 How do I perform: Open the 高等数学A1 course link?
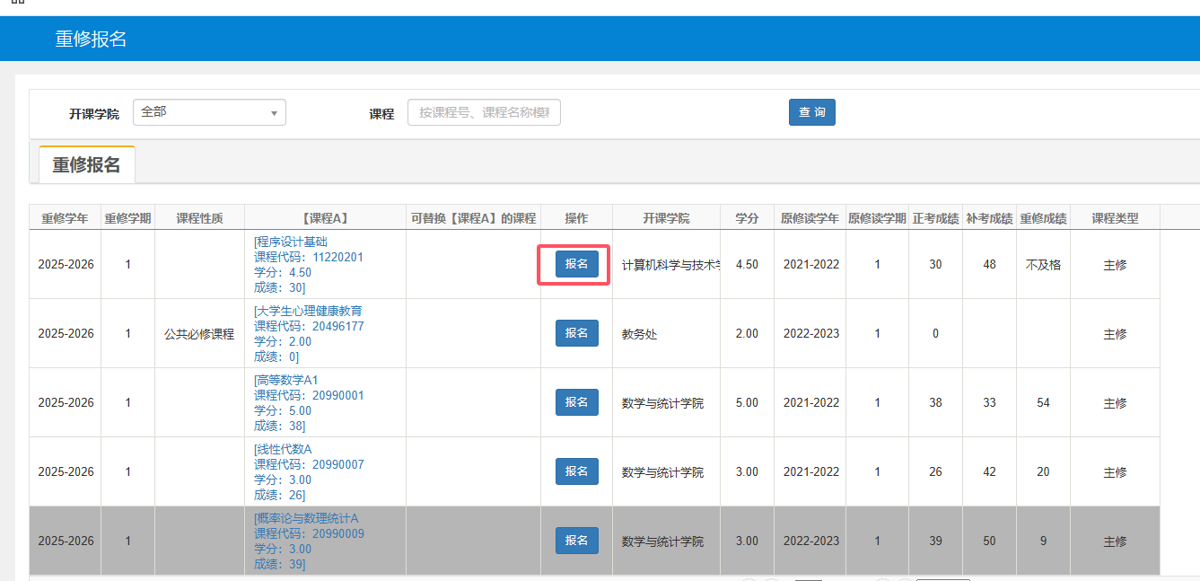coord(287,380)
